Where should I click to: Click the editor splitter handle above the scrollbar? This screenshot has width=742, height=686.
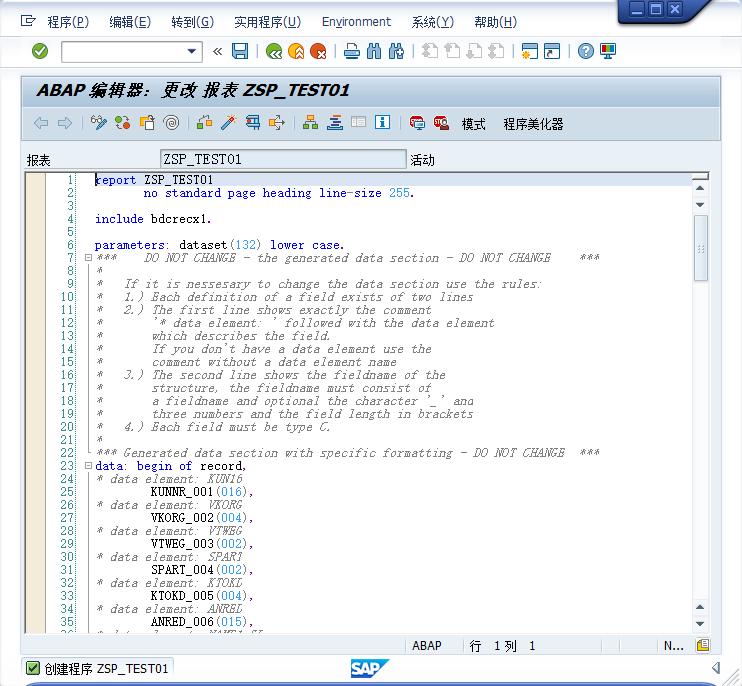(700, 176)
